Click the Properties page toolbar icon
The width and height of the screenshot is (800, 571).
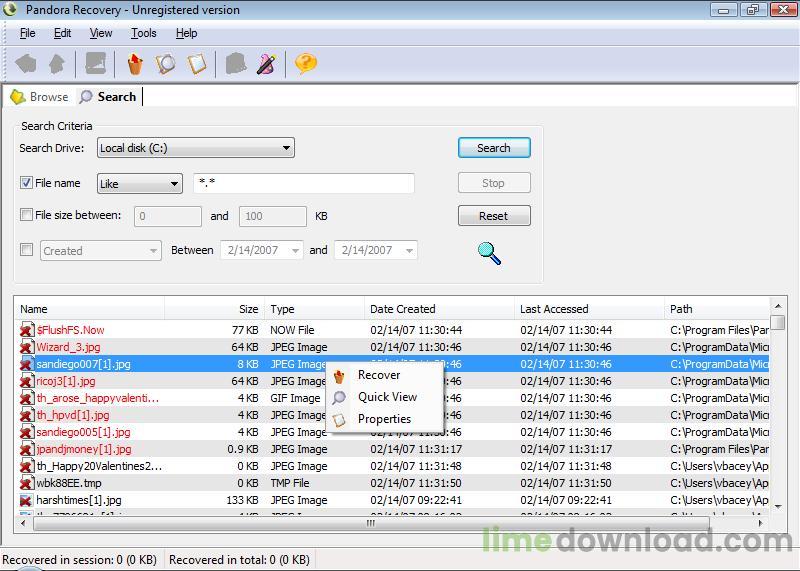(197, 64)
